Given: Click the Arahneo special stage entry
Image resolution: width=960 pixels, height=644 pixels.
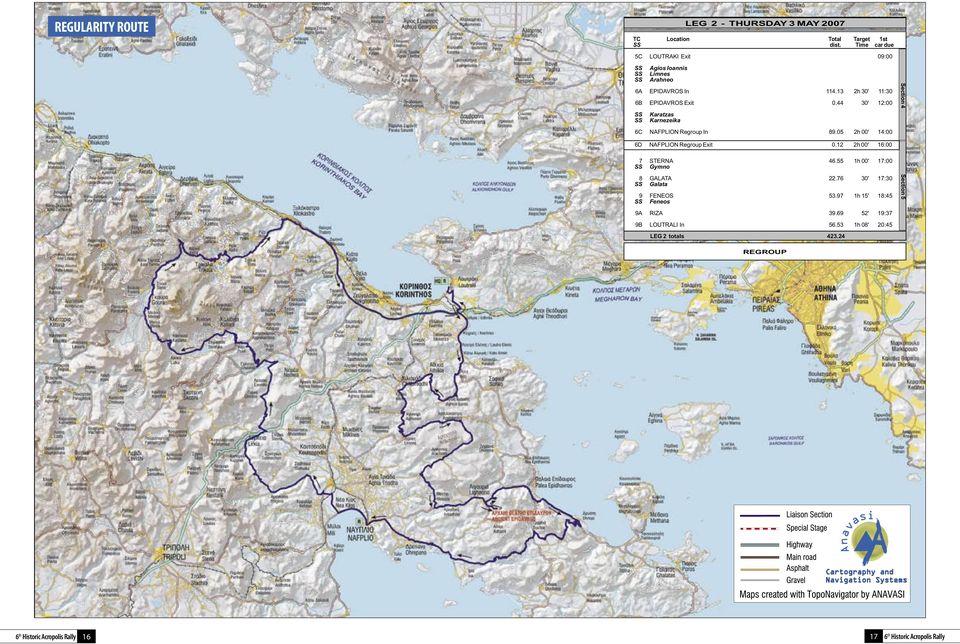Looking at the screenshot, I should pyautogui.click(x=661, y=80).
